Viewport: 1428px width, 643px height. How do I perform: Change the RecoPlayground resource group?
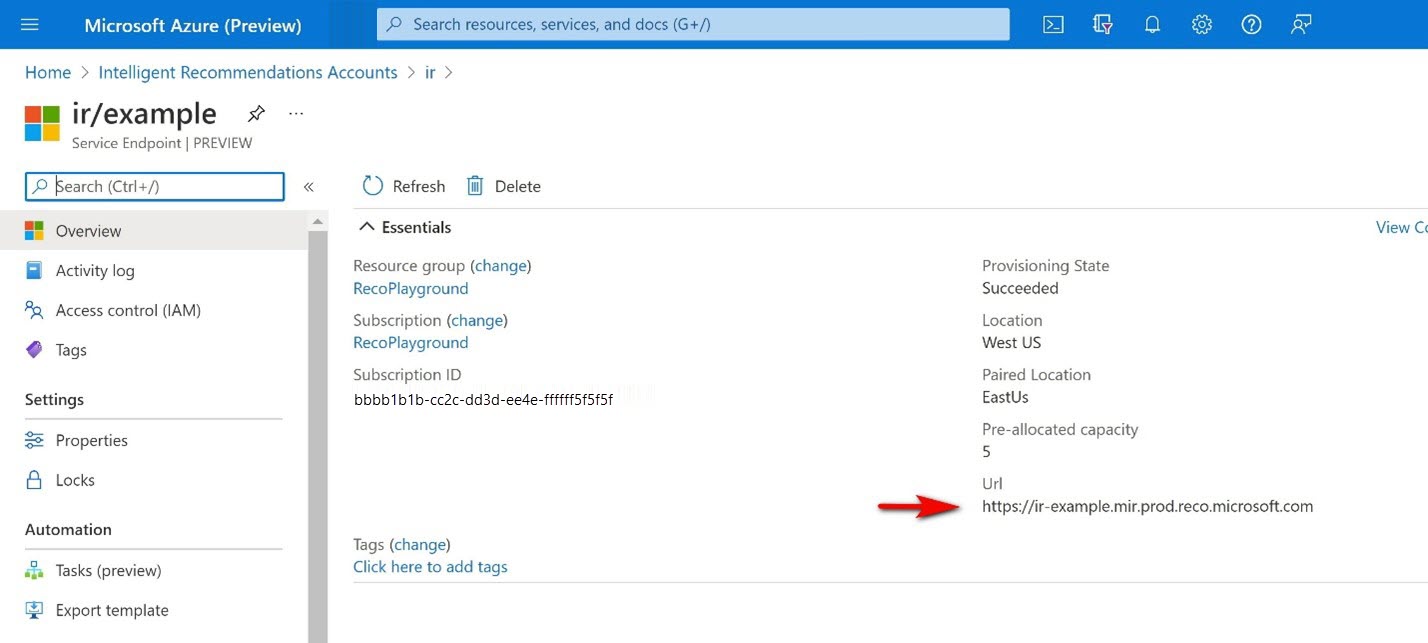coord(501,265)
